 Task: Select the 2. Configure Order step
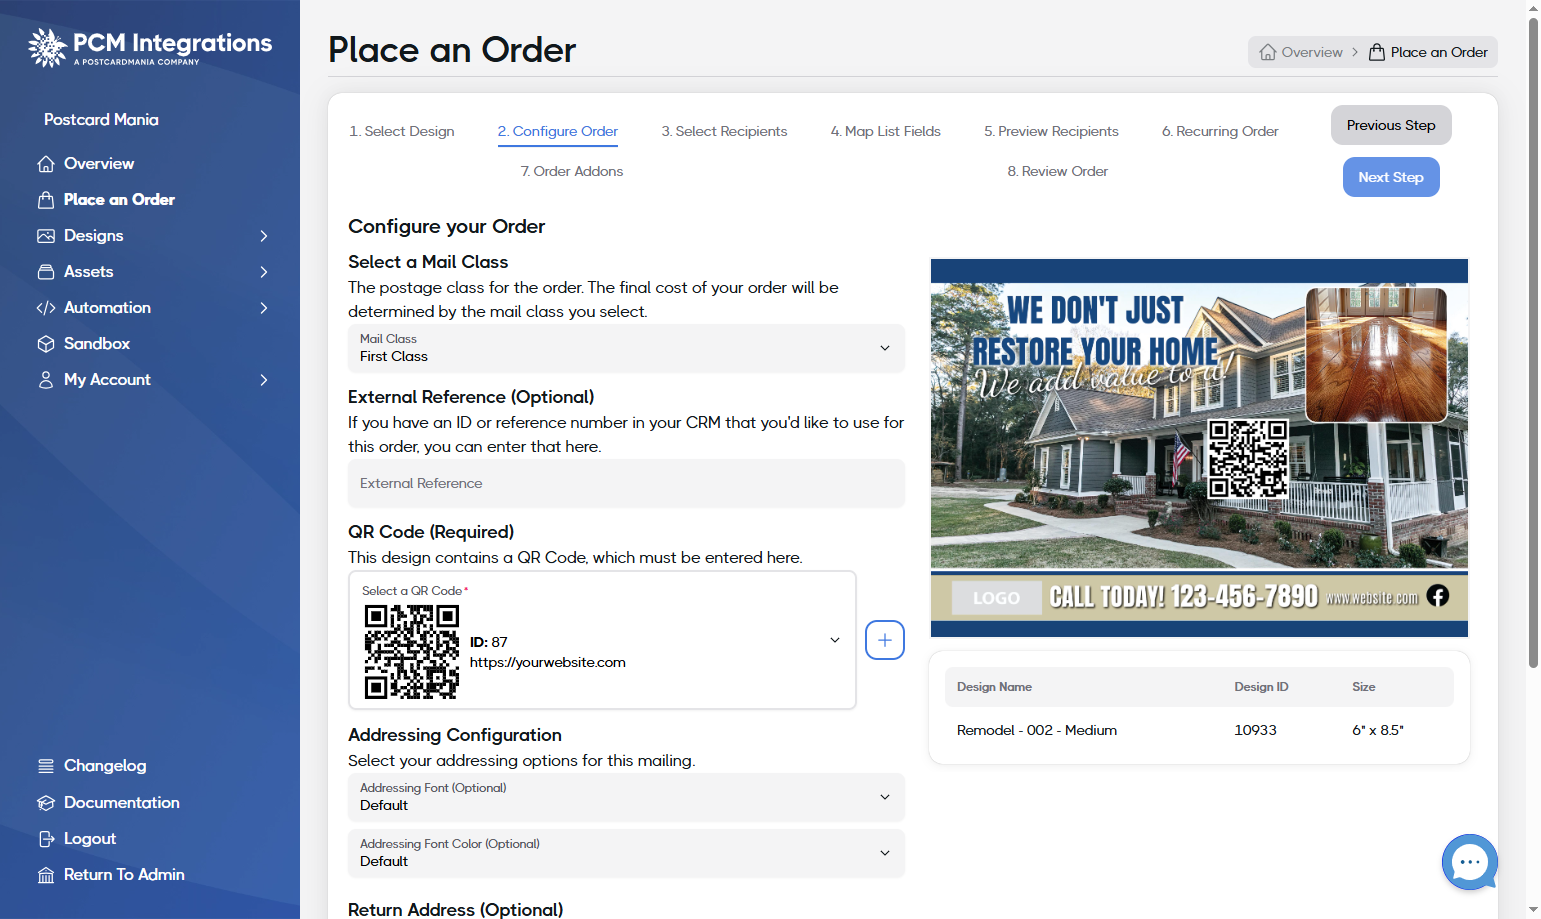click(558, 131)
